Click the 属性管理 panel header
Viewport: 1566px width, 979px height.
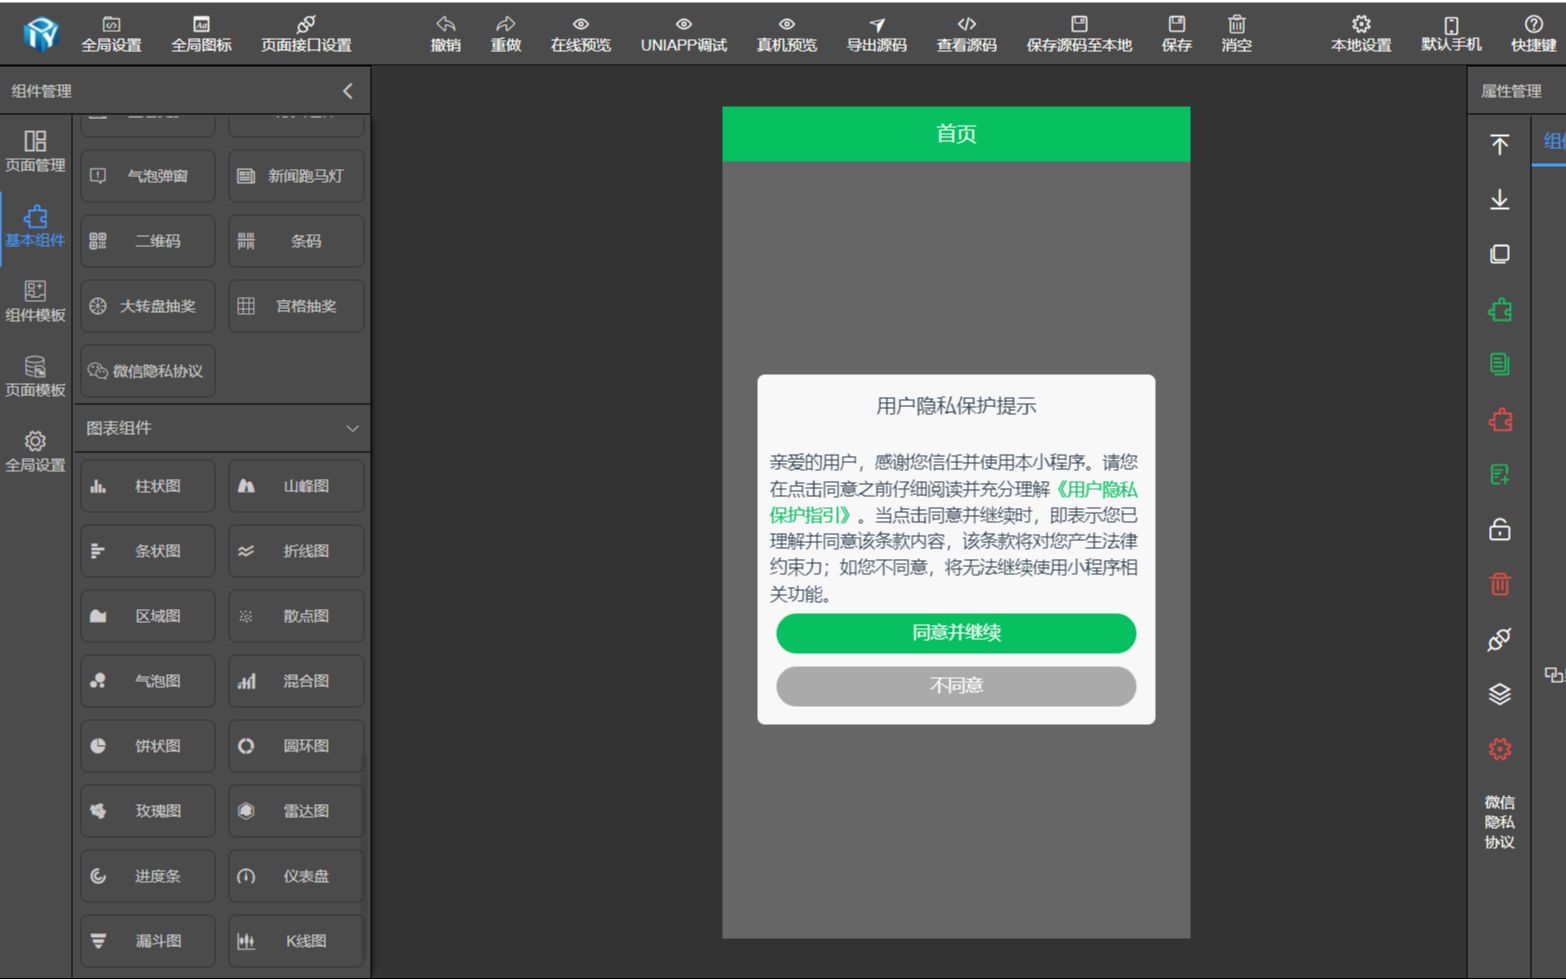(1511, 91)
